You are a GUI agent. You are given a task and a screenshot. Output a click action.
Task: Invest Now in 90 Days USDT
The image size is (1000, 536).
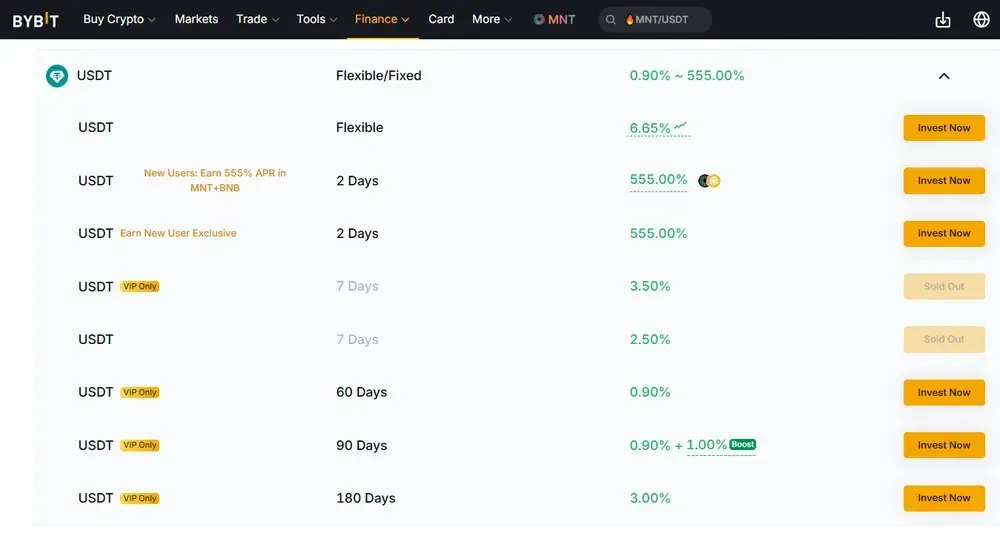point(944,445)
